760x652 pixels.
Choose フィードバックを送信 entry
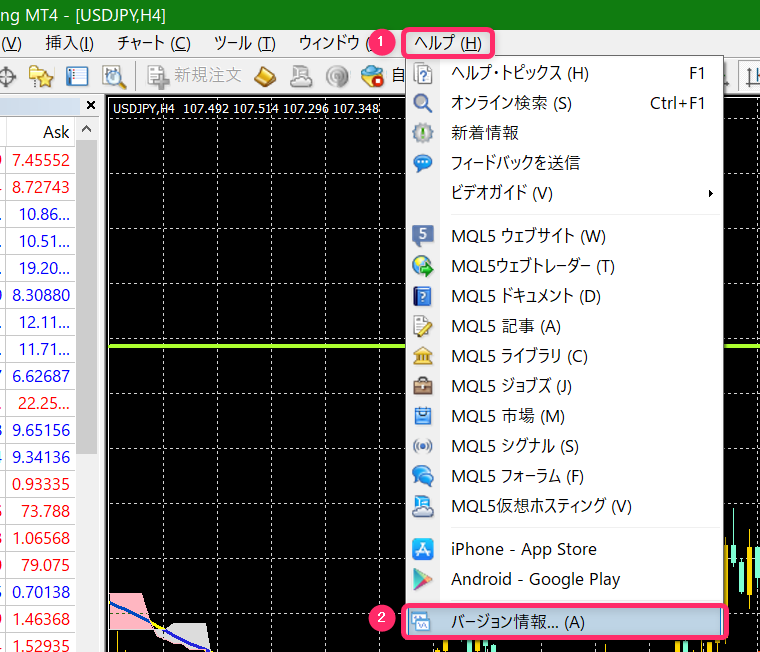(565, 163)
